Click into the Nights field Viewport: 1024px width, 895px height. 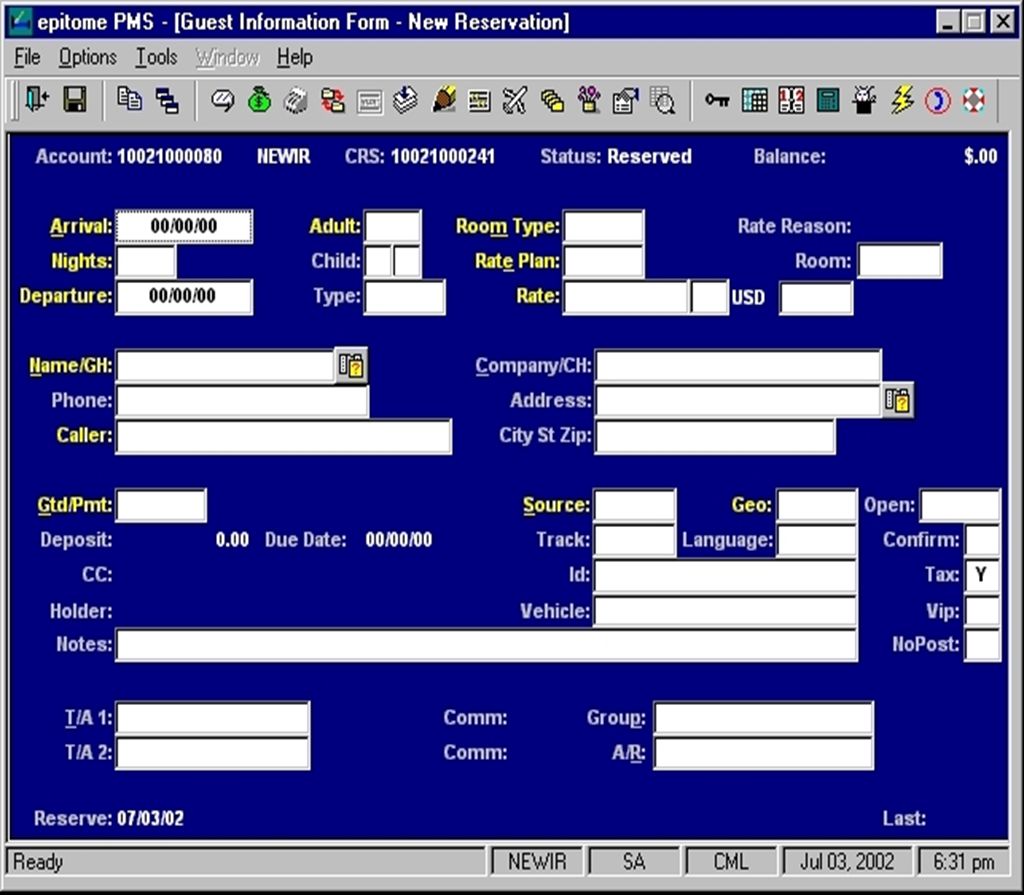click(x=146, y=261)
